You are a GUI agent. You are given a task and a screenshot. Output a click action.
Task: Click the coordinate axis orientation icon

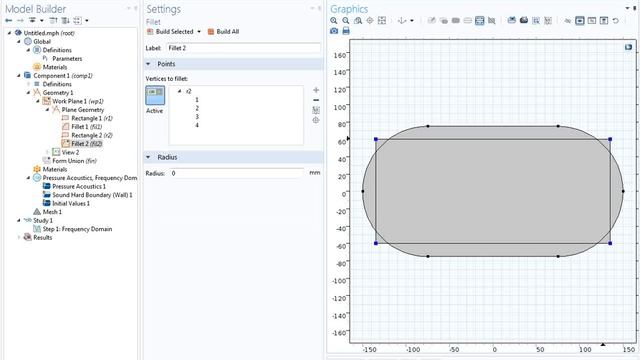402,20
